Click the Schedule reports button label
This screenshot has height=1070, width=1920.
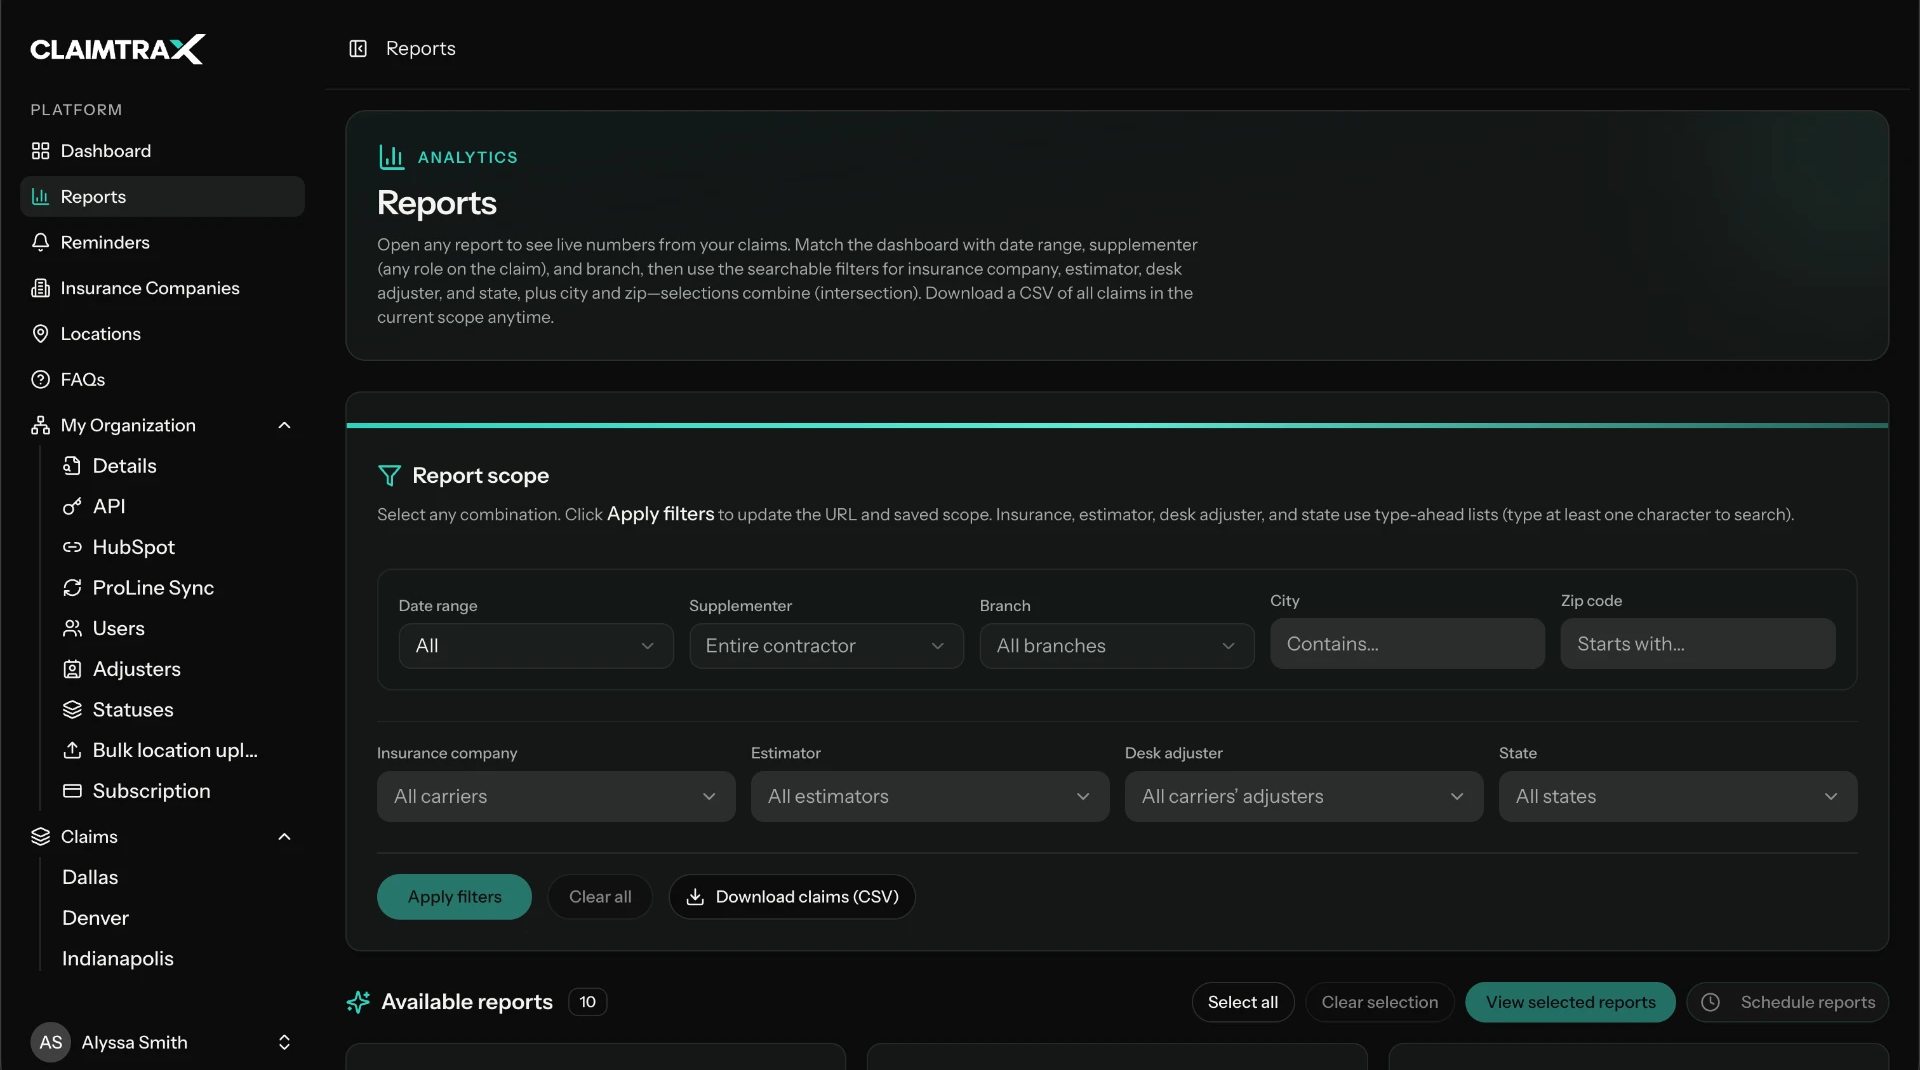[1808, 1002]
